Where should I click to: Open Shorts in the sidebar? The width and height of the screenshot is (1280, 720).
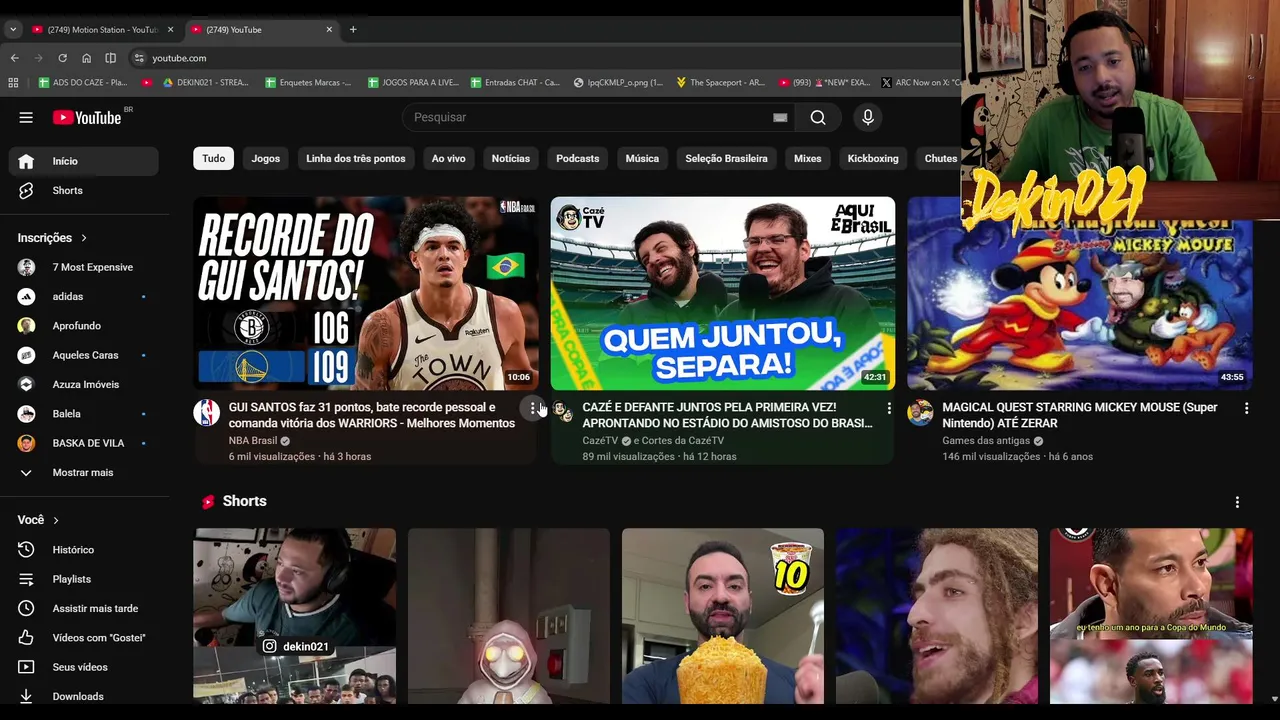84,190
